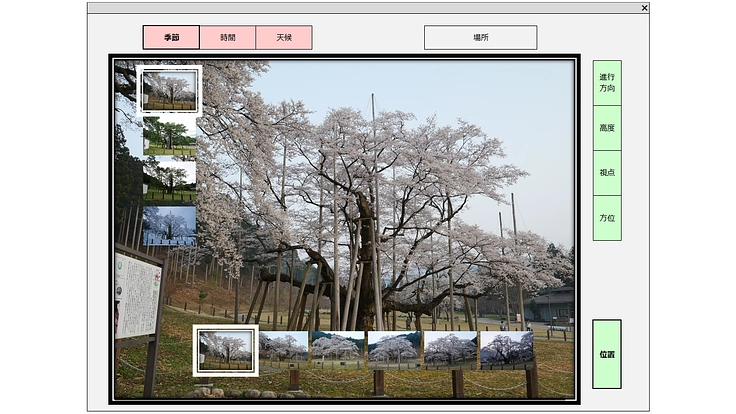Switch to the 時間 tab
This screenshot has height=414, width=736.
coord(228,38)
